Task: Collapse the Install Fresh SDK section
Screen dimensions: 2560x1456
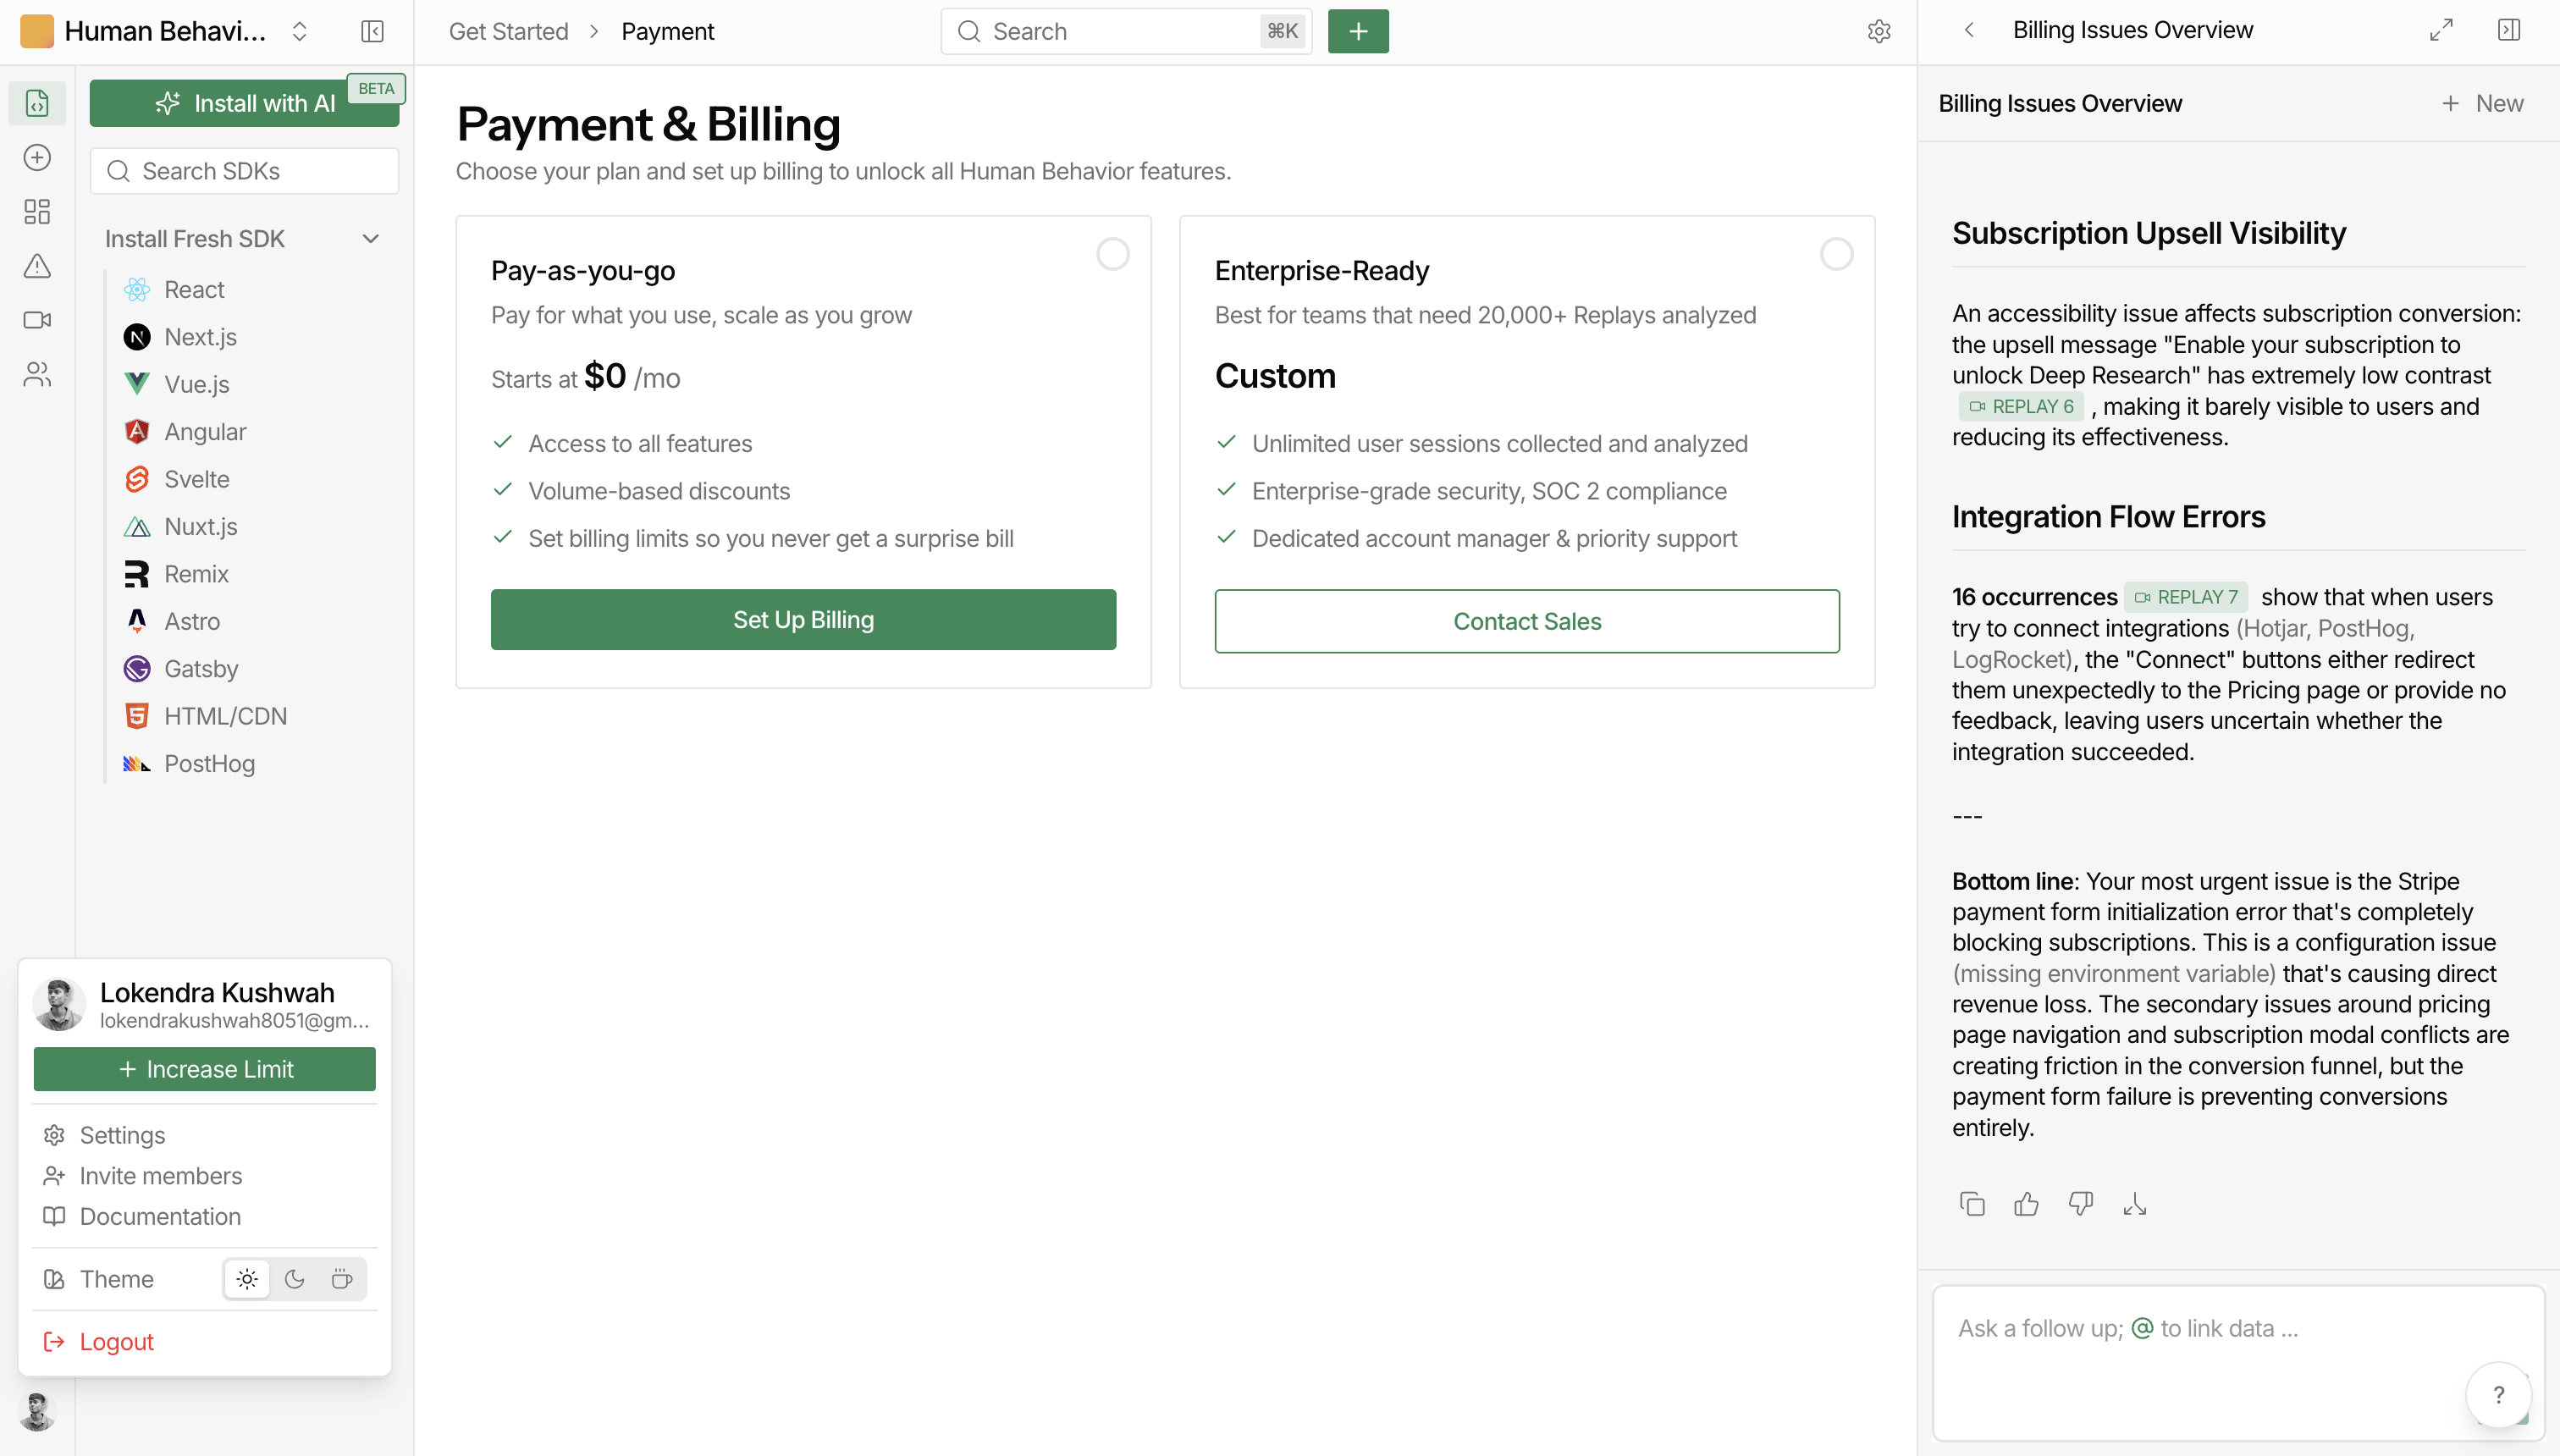Action: pos(371,239)
